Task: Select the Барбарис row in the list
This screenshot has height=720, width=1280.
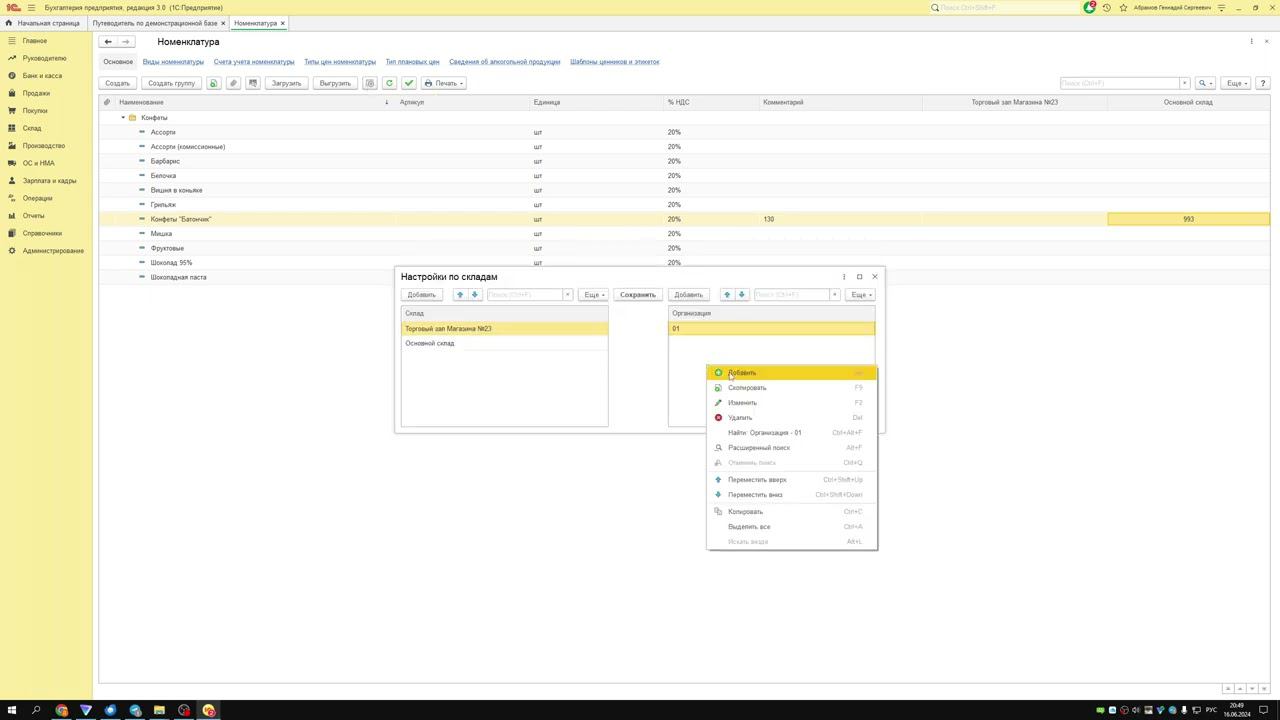Action: tap(684, 161)
